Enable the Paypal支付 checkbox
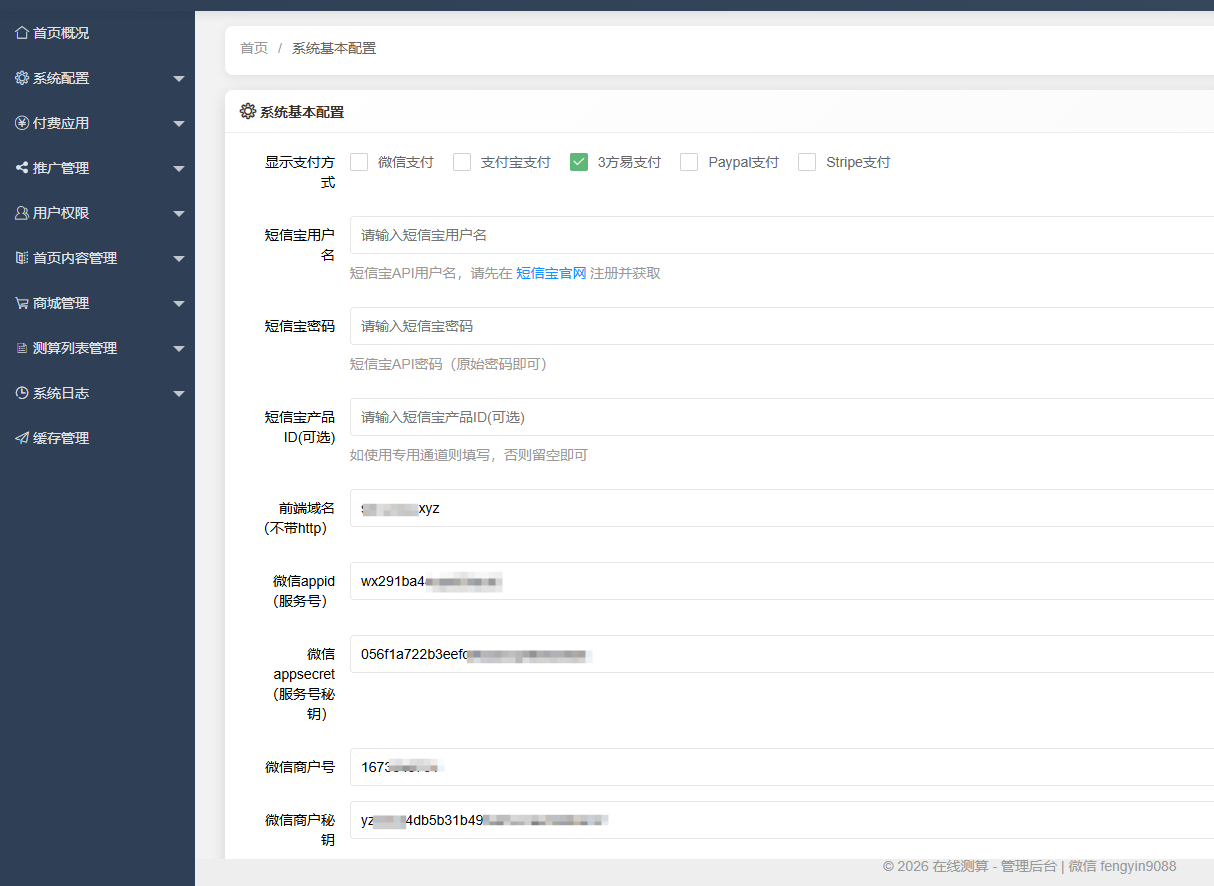Image resolution: width=1214 pixels, height=886 pixels. coord(689,162)
